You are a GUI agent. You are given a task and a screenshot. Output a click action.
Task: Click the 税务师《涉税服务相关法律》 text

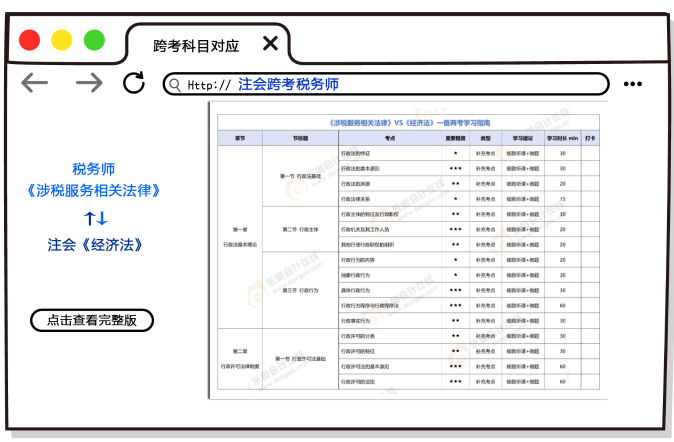tap(94, 180)
